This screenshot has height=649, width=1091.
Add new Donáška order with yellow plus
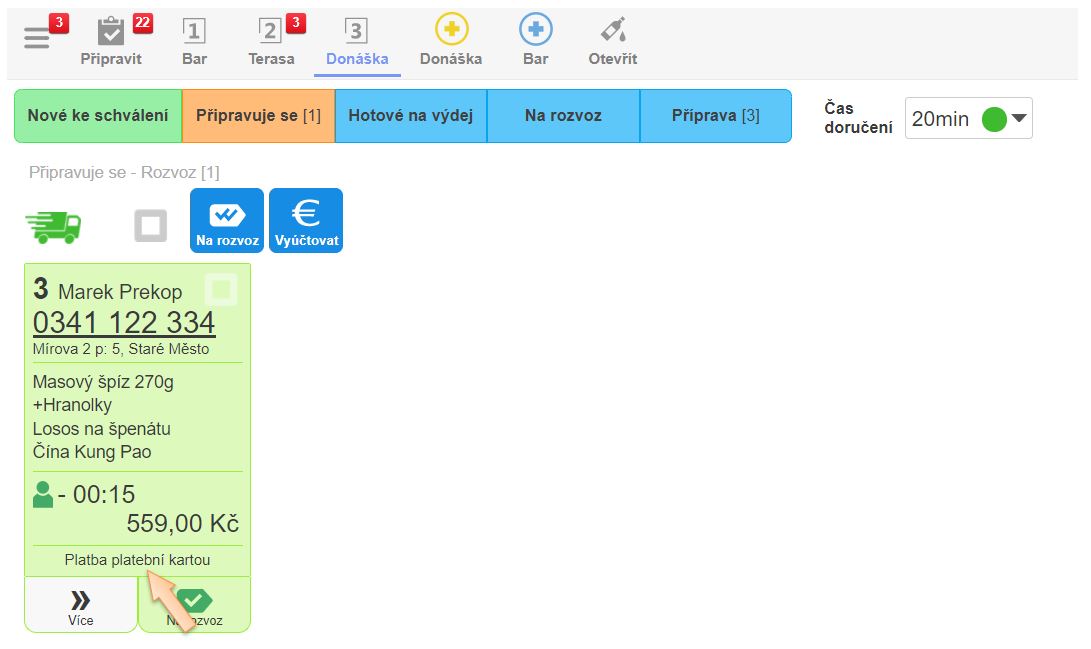(451, 31)
